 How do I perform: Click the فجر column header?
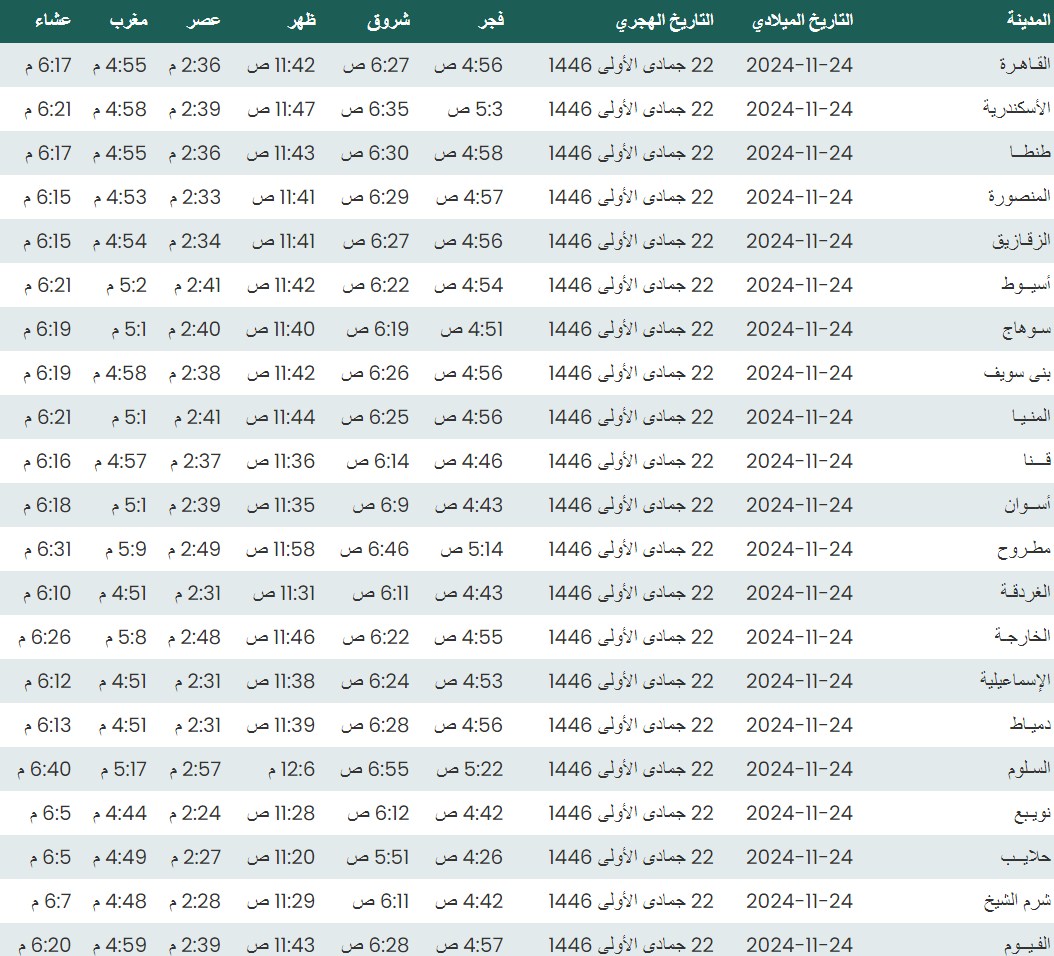click(486, 21)
